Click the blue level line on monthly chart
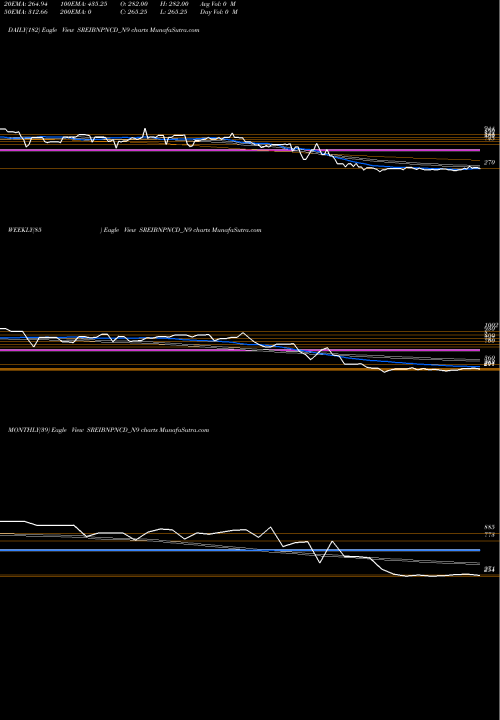This screenshot has width=500, height=720. pyautogui.click(x=240, y=550)
